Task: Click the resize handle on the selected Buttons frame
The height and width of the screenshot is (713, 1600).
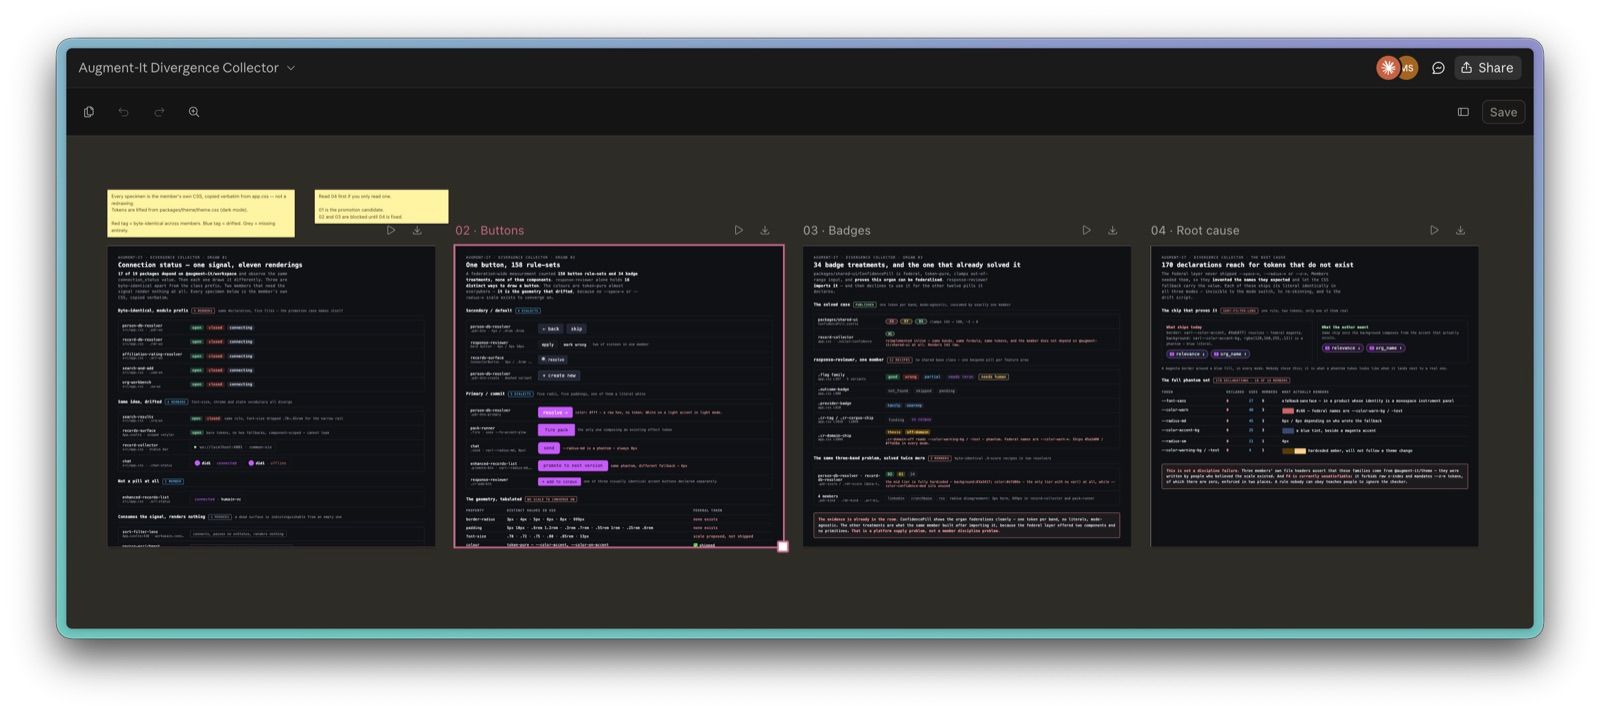Action: pos(783,546)
